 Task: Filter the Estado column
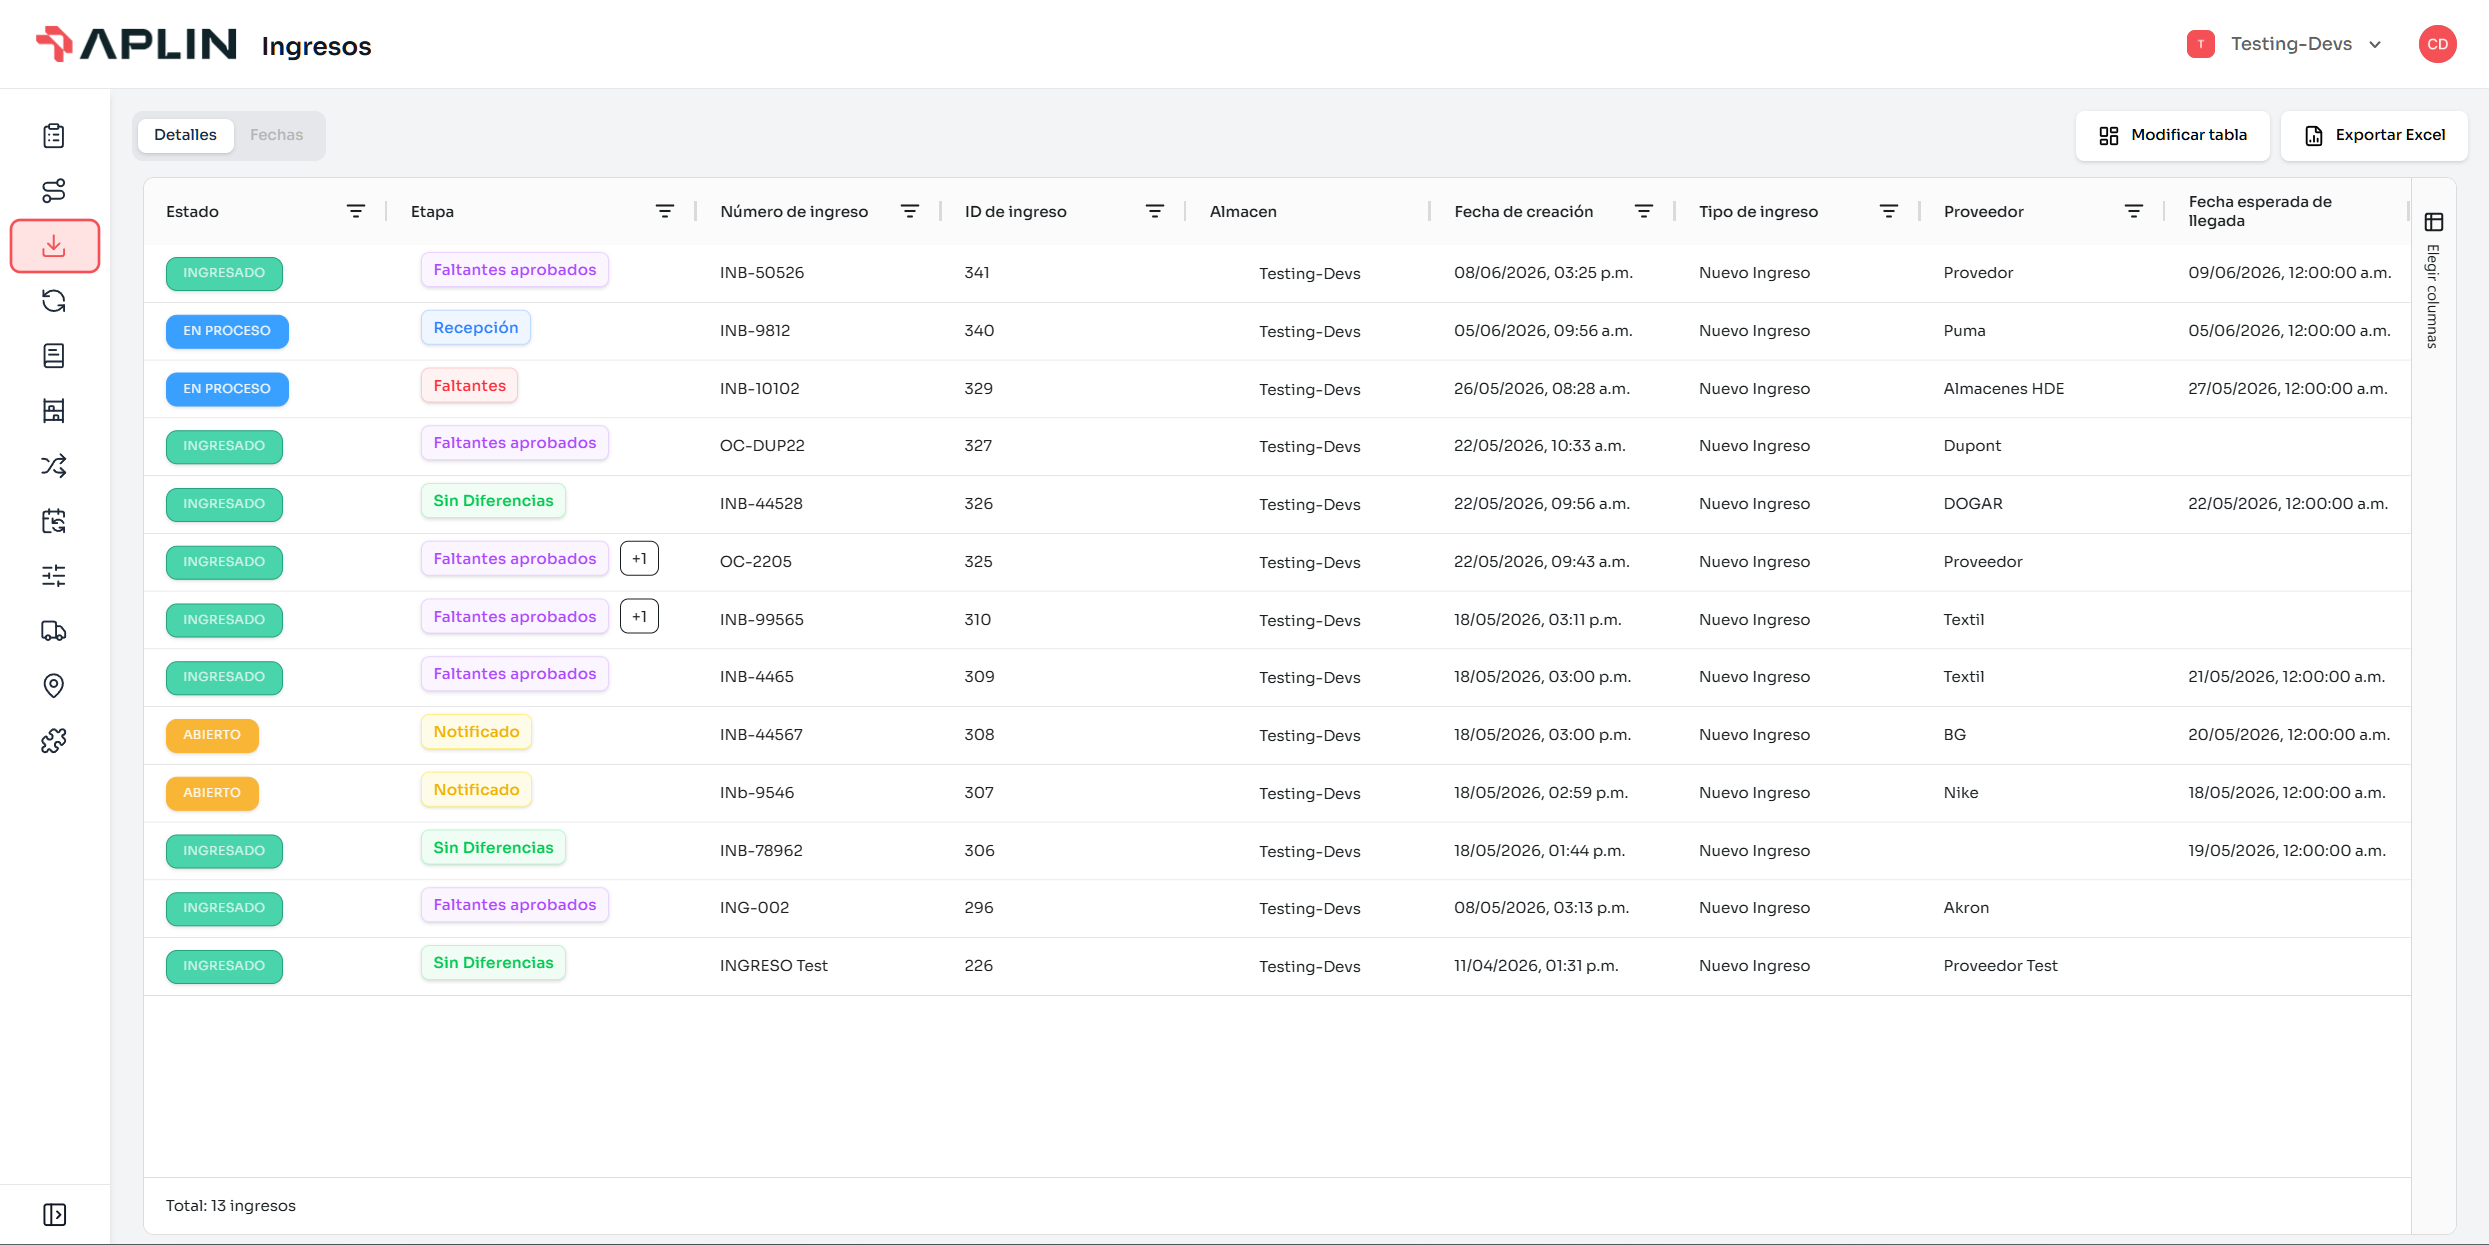click(355, 211)
